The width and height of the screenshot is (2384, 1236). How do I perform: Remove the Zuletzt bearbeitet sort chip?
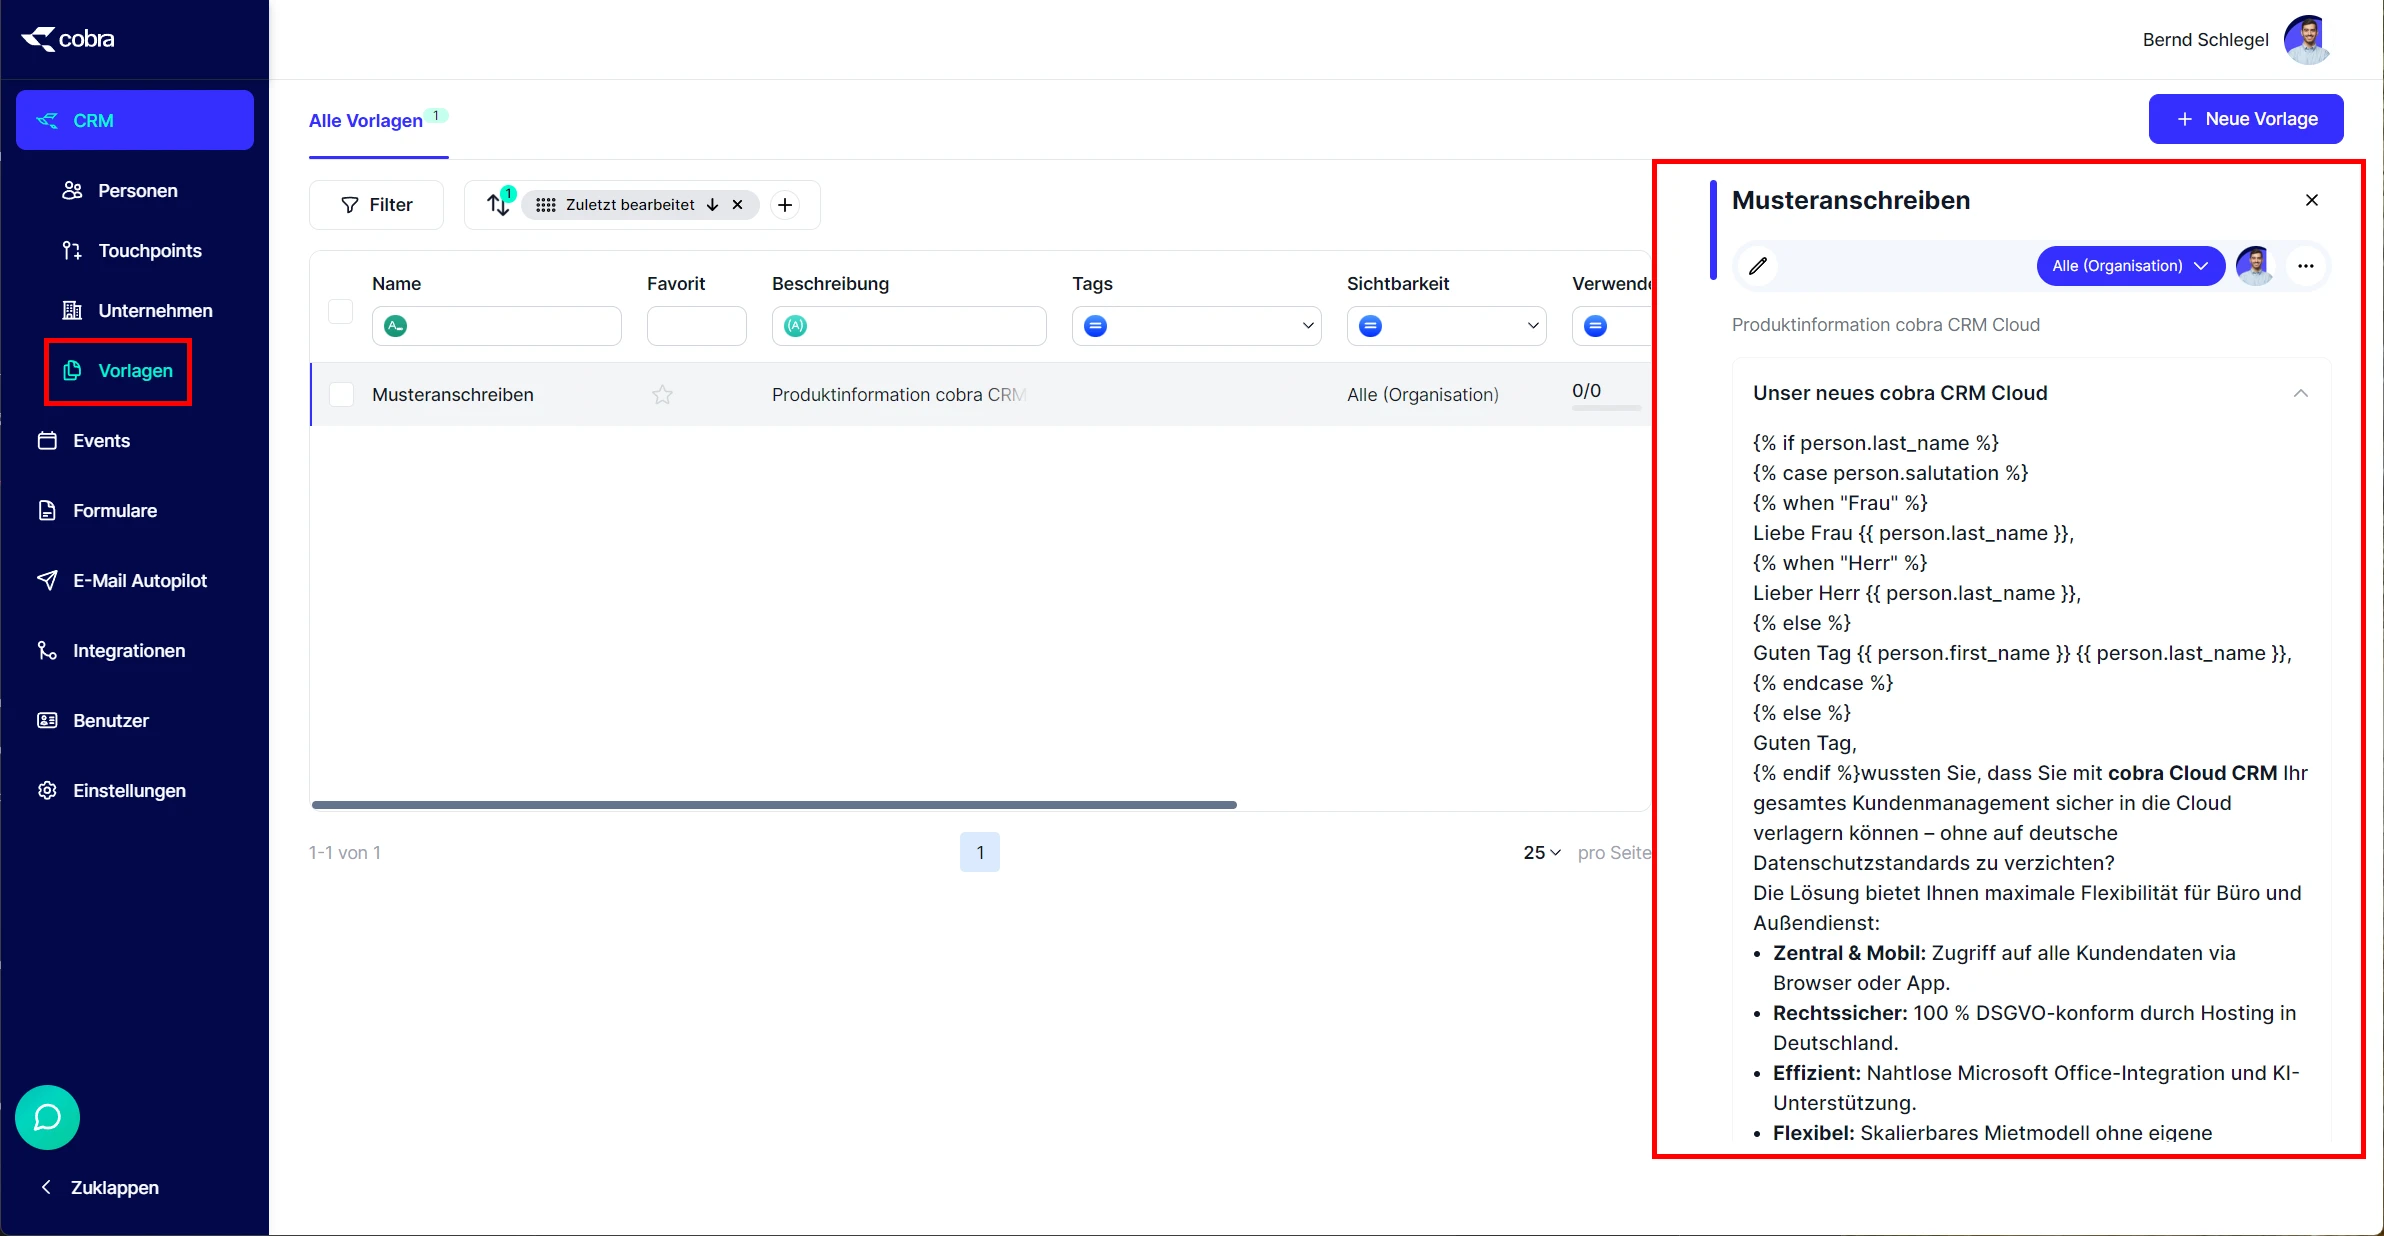tap(738, 205)
